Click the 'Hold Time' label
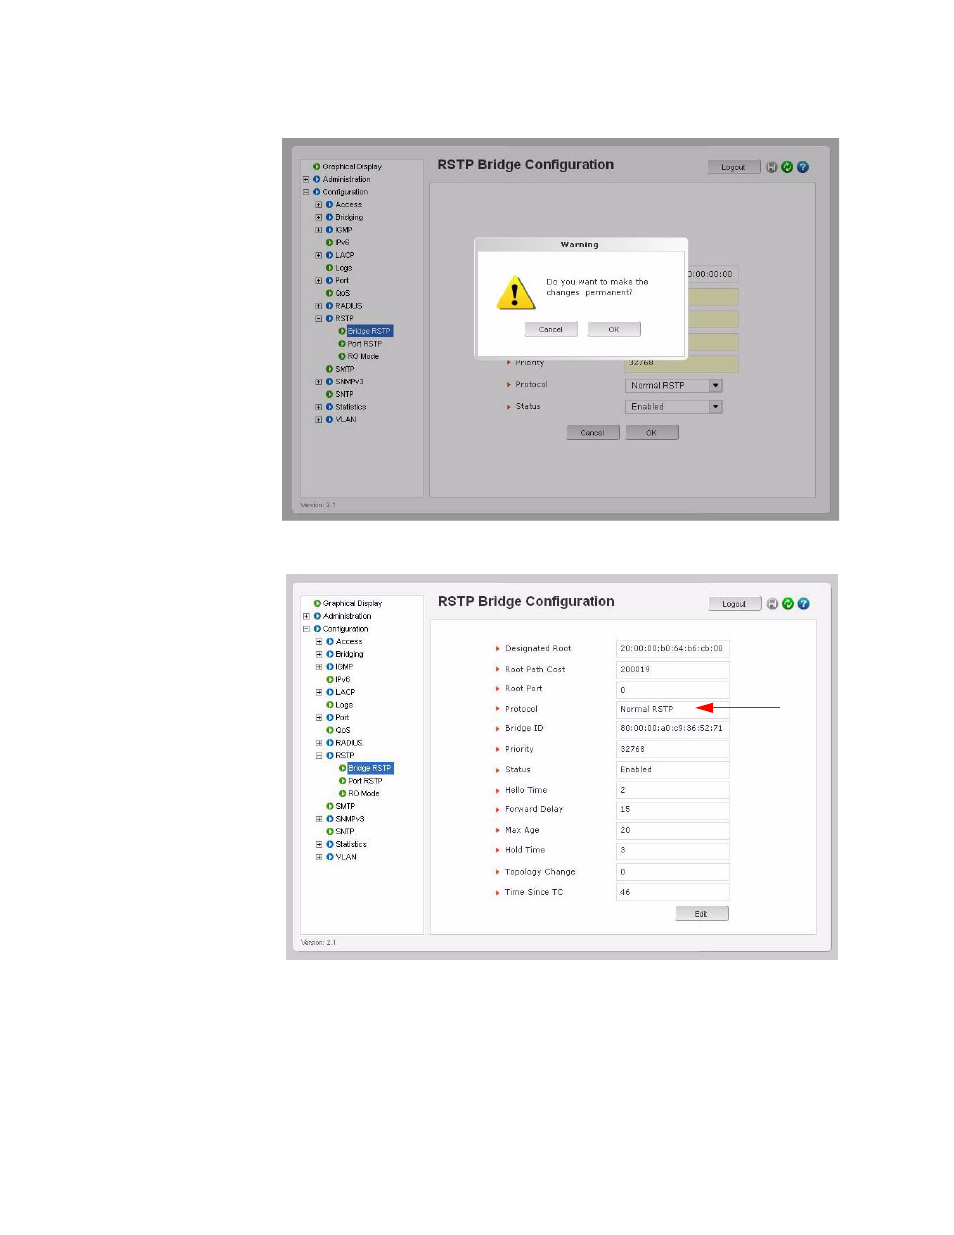 [525, 850]
